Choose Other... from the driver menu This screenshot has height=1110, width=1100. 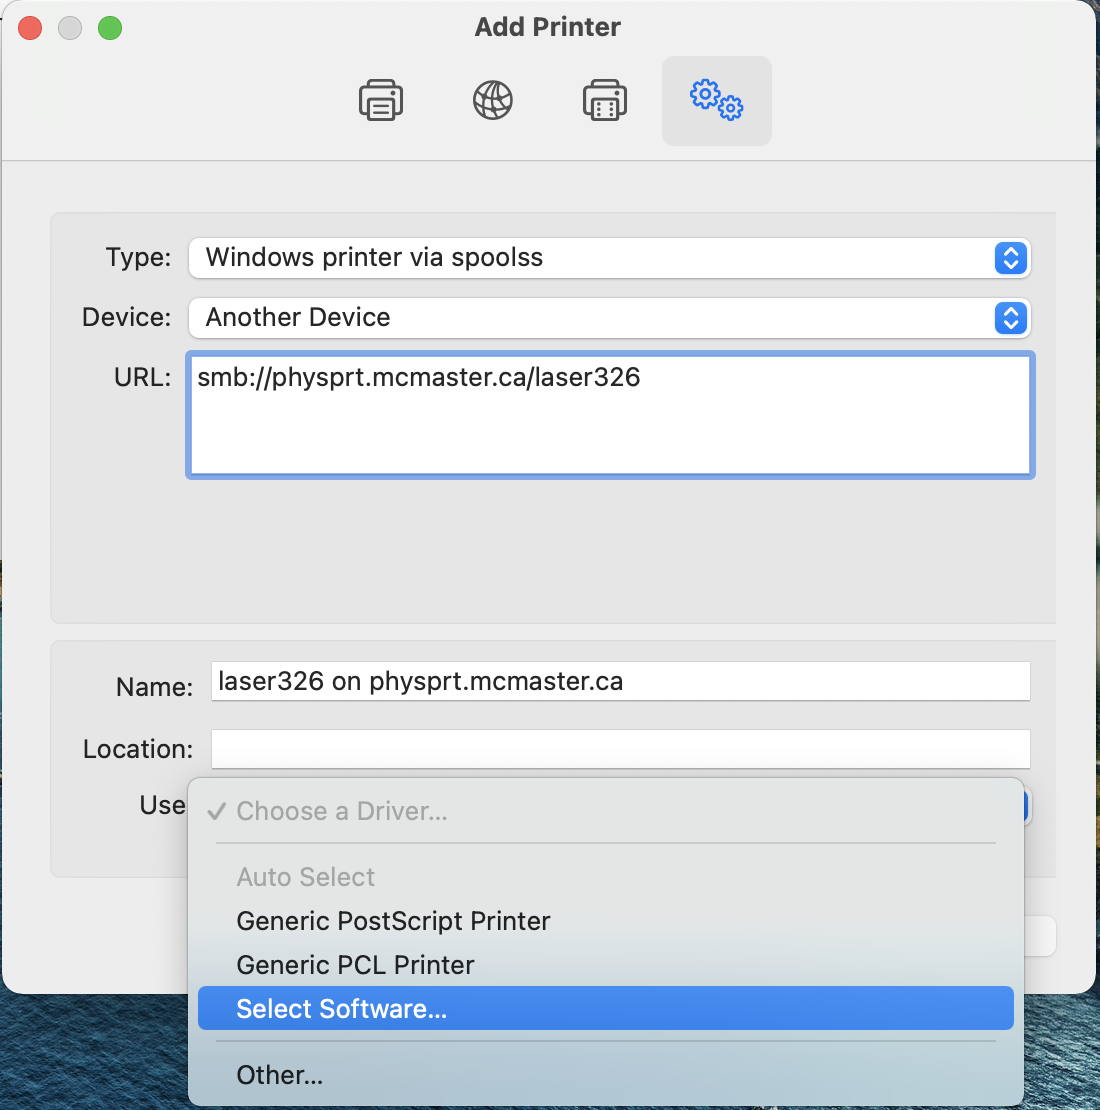click(x=280, y=1075)
